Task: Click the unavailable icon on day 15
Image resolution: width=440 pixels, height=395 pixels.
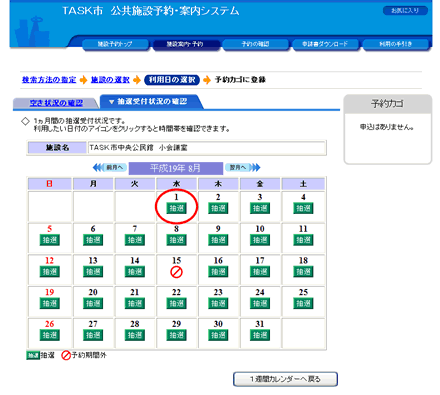Action: [x=176, y=272]
